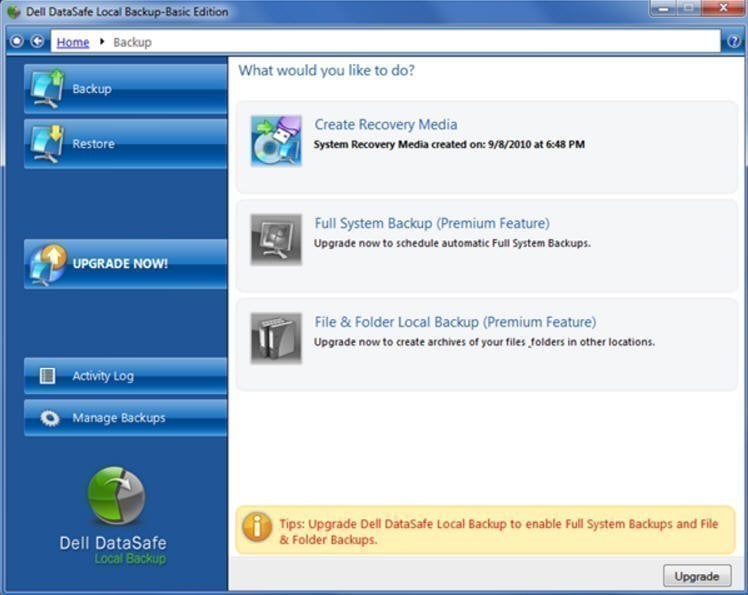Click the 'System Recovery Media created on' text
This screenshot has width=748, height=595.
[x=449, y=145]
